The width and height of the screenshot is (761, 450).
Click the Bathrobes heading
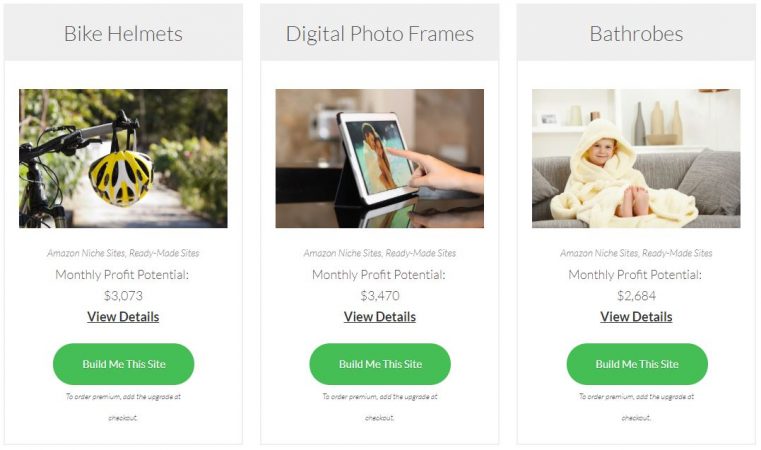coord(636,33)
